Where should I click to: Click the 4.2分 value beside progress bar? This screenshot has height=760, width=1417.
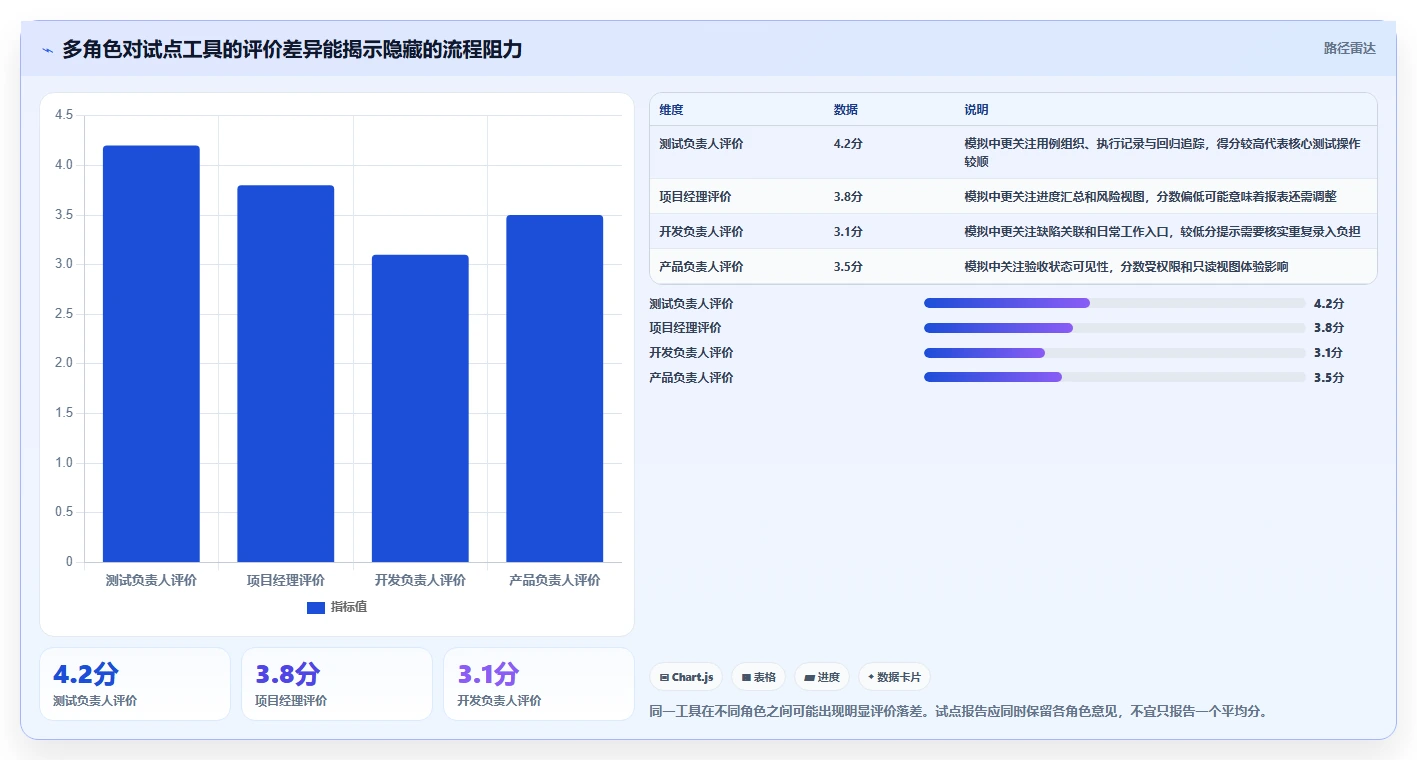point(1329,304)
